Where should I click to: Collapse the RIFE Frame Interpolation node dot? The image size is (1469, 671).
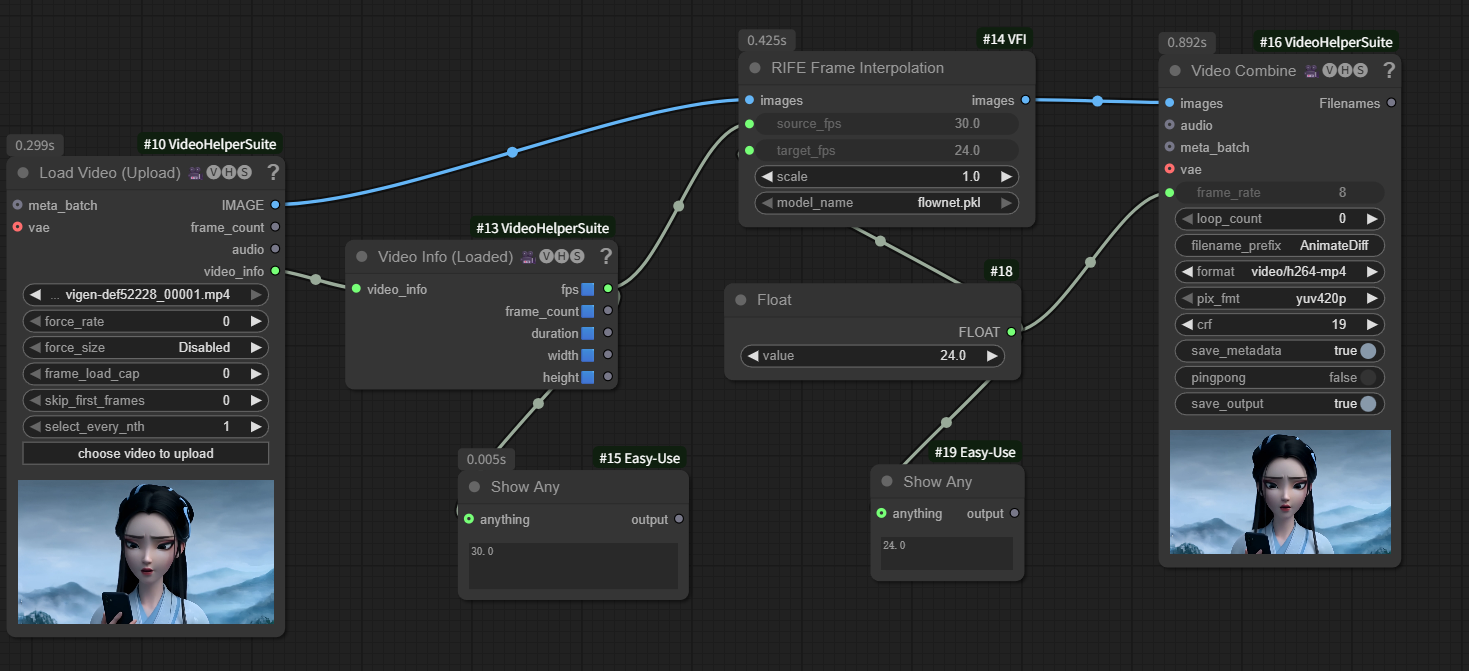point(755,68)
